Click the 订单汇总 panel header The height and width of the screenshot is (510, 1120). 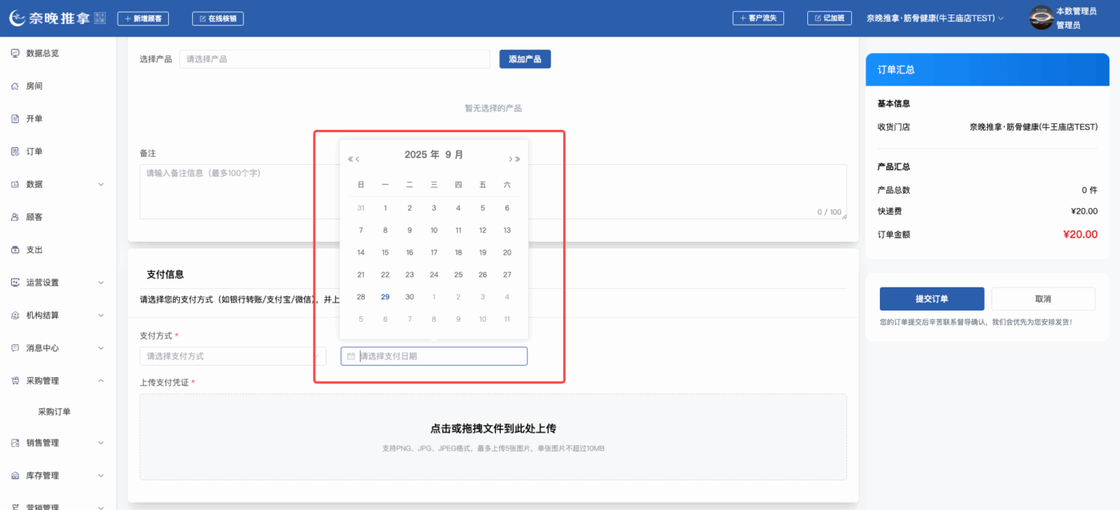[x=987, y=69]
